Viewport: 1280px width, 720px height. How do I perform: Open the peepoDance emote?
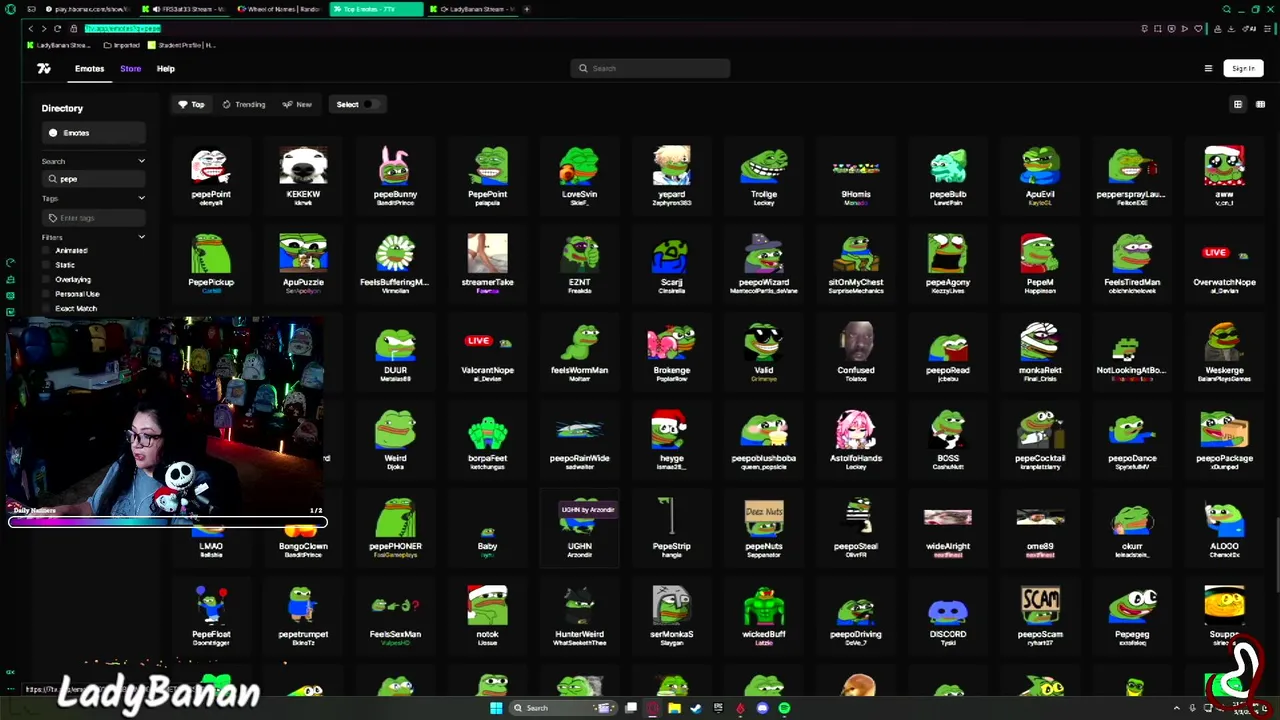(1132, 440)
